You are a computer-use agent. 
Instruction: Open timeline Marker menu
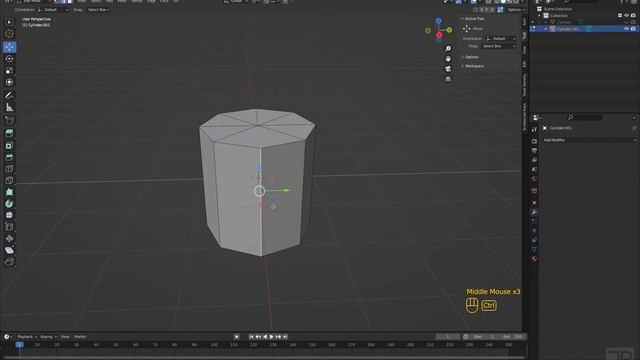pyautogui.click(x=80, y=337)
